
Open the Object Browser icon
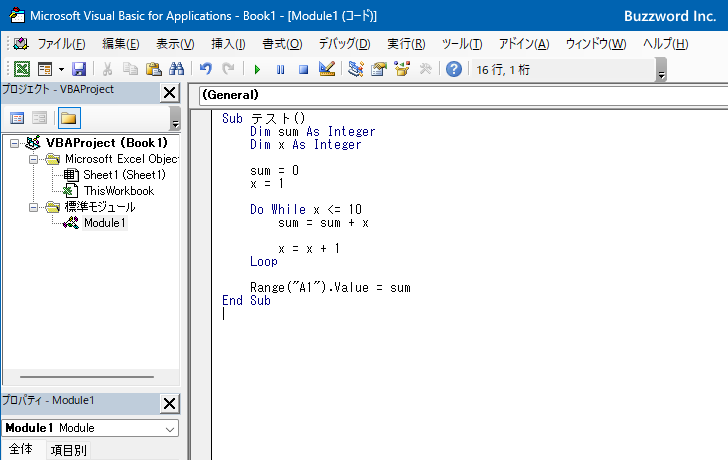pyautogui.click(x=402, y=69)
